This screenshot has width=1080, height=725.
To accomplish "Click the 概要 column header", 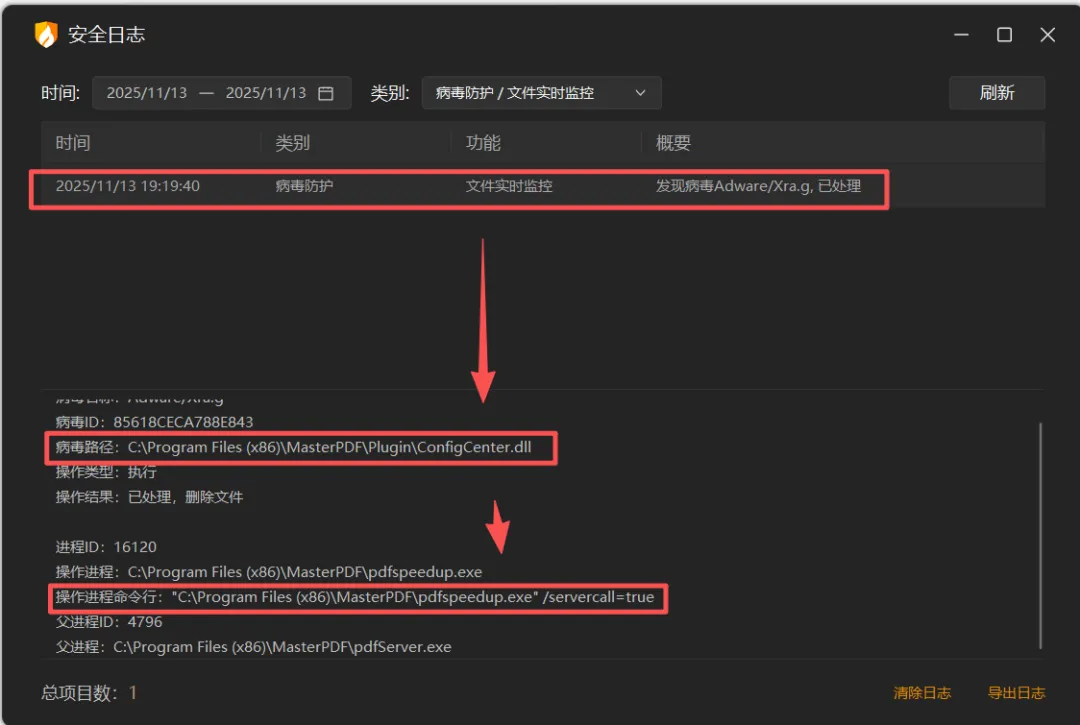I will tap(673, 143).
